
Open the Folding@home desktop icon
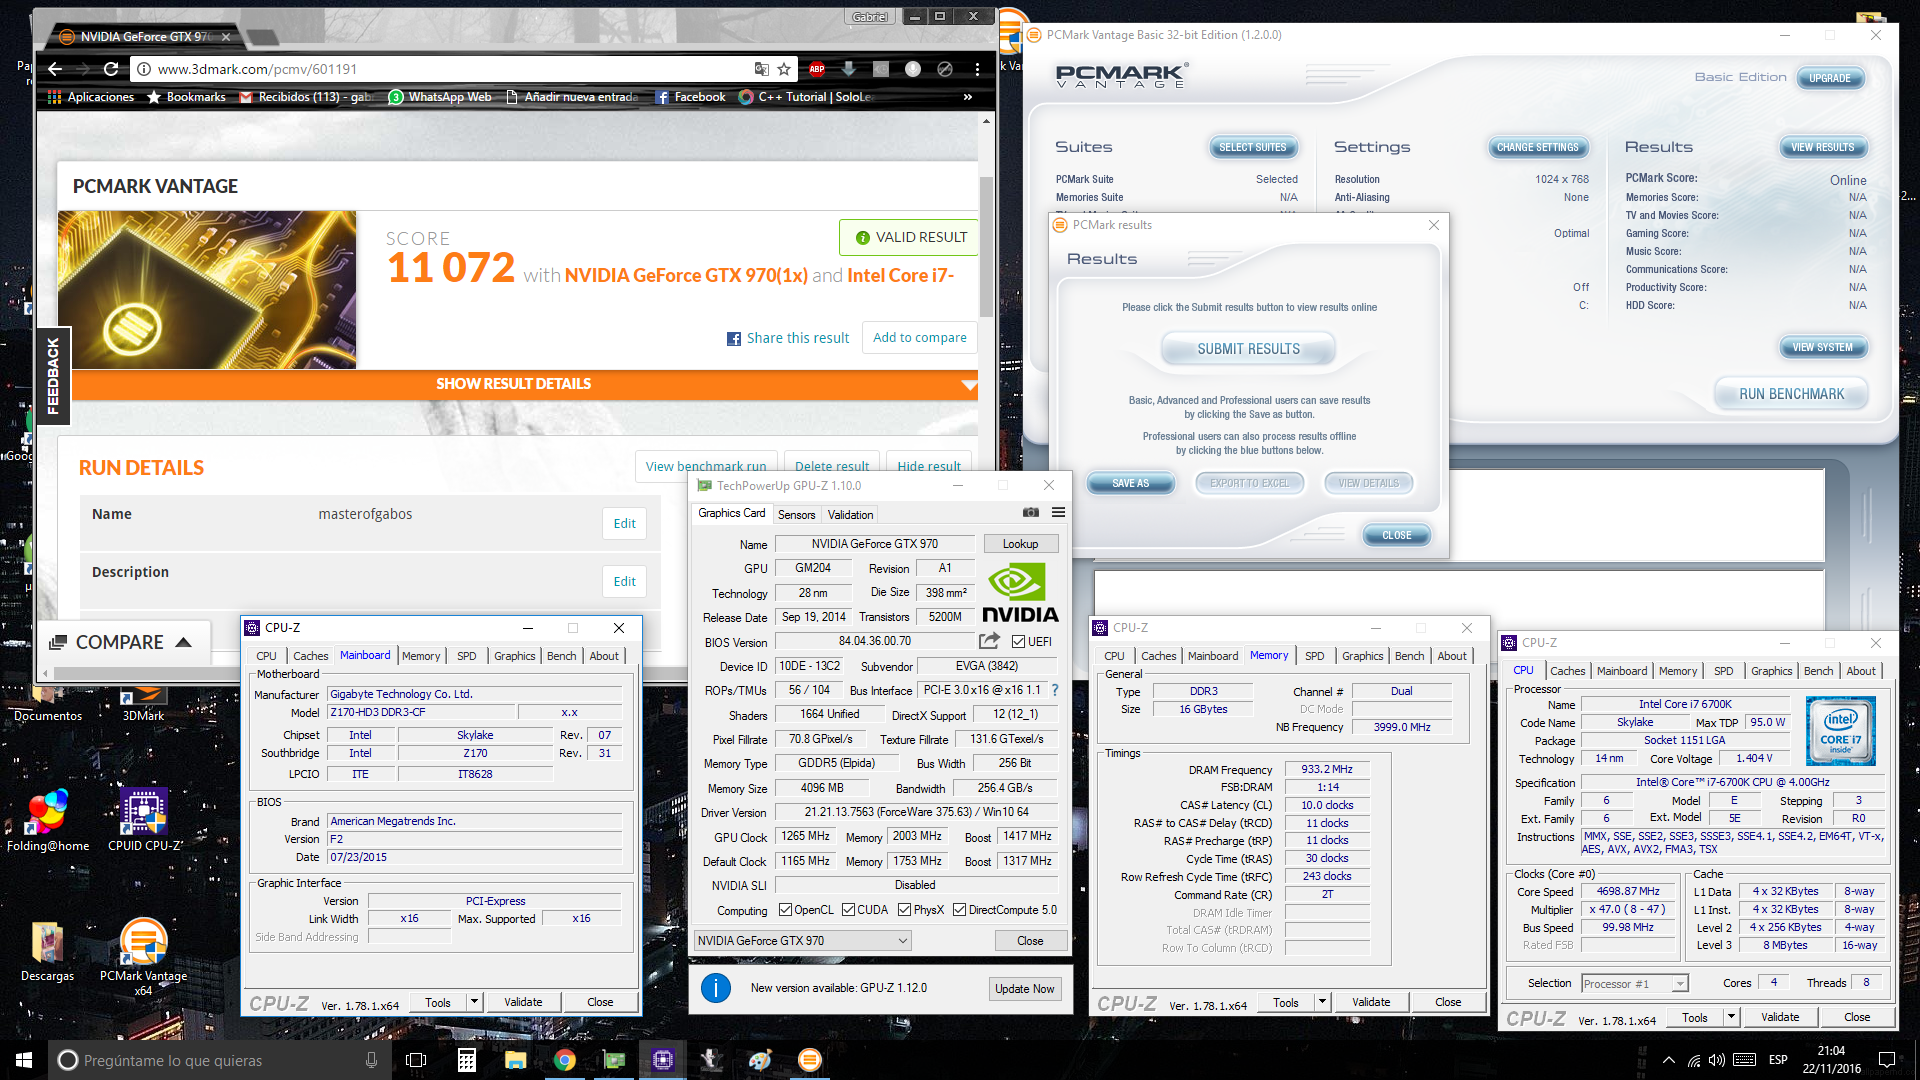(x=48, y=820)
